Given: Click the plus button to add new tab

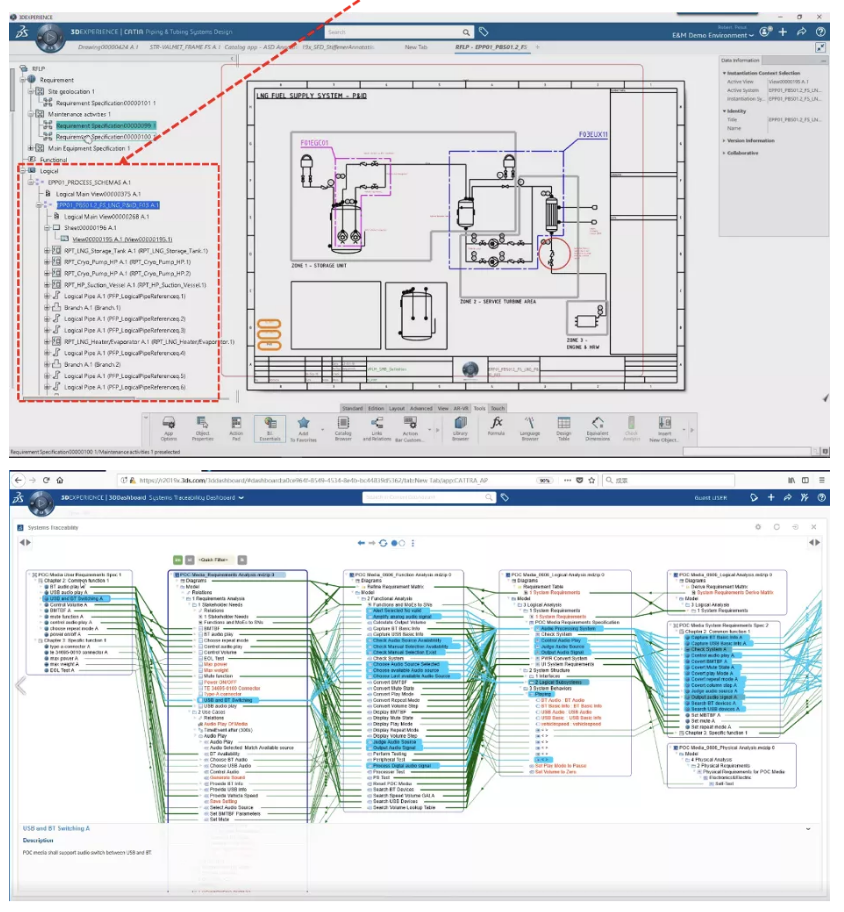Looking at the screenshot, I should (x=537, y=47).
